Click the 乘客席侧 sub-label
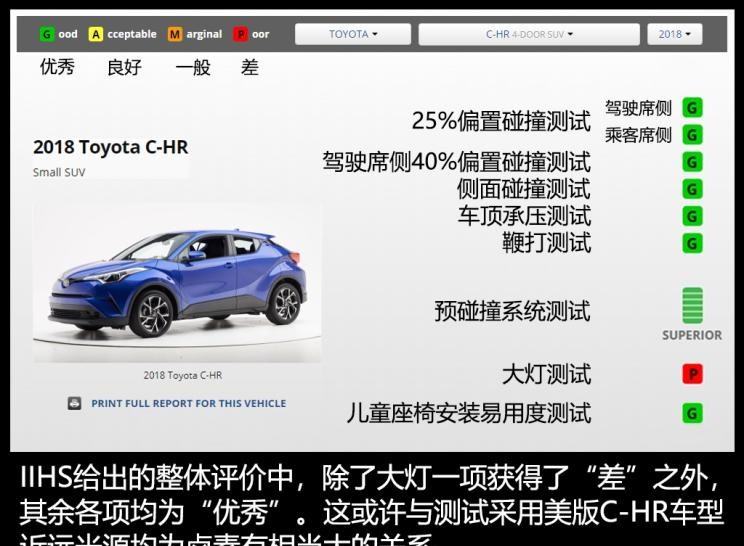Viewport: 744px width, 546px height. pyautogui.click(x=638, y=135)
